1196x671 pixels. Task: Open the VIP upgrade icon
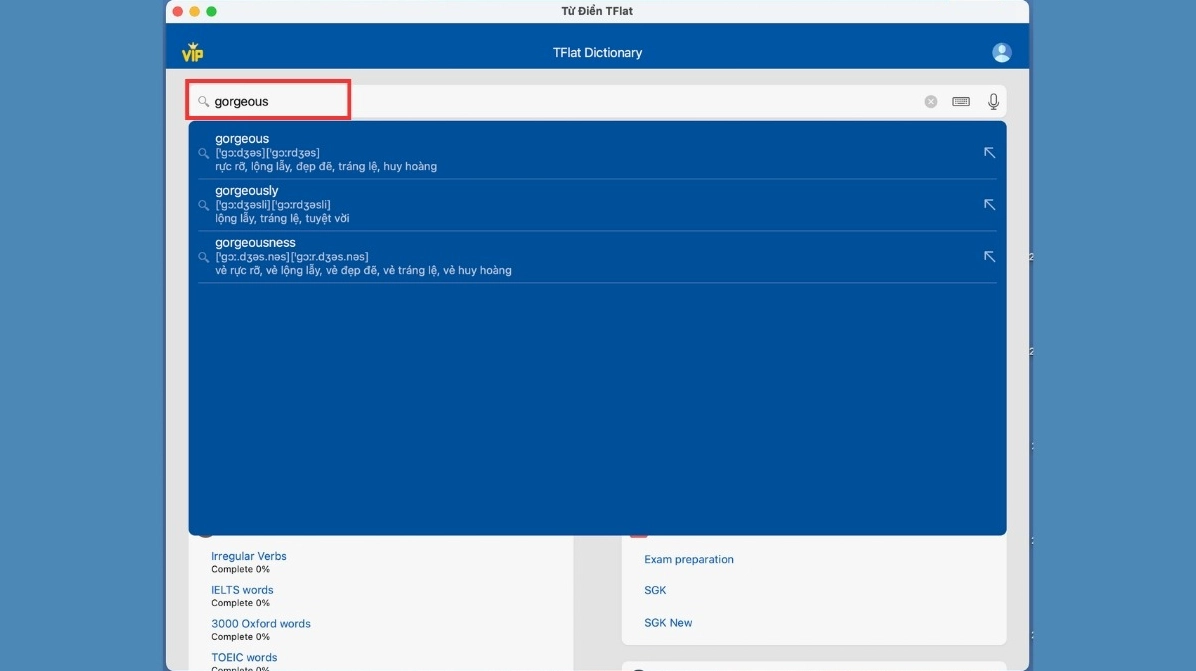click(x=192, y=51)
